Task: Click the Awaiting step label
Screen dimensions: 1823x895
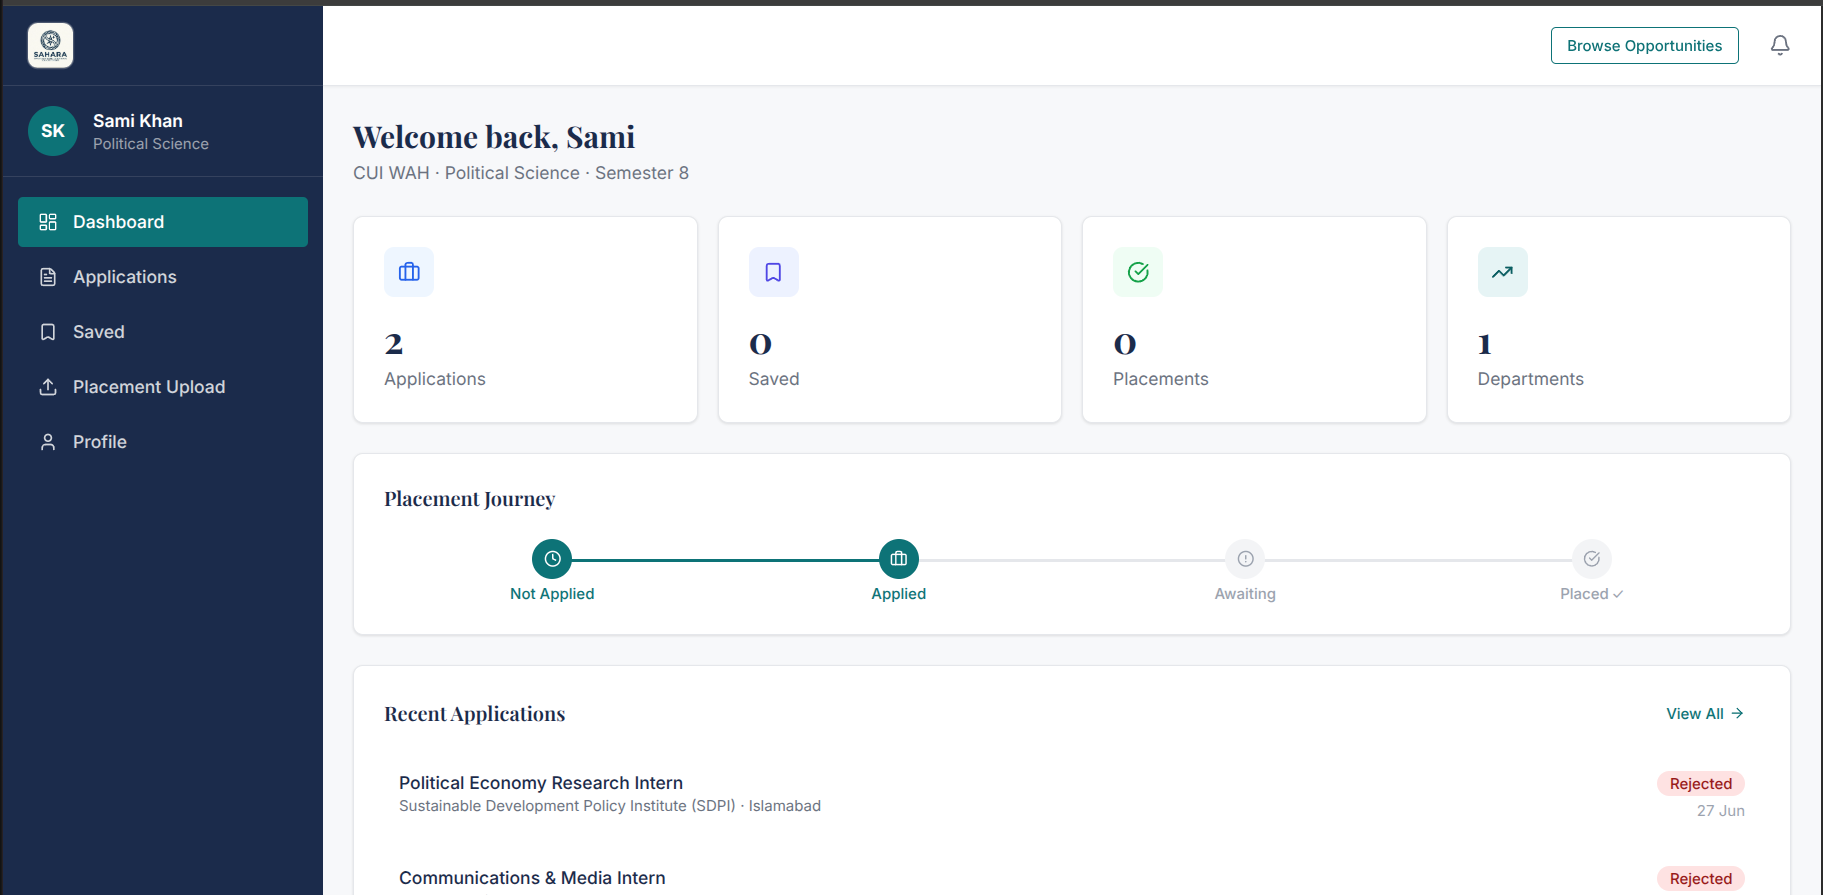Action: coord(1245,594)
